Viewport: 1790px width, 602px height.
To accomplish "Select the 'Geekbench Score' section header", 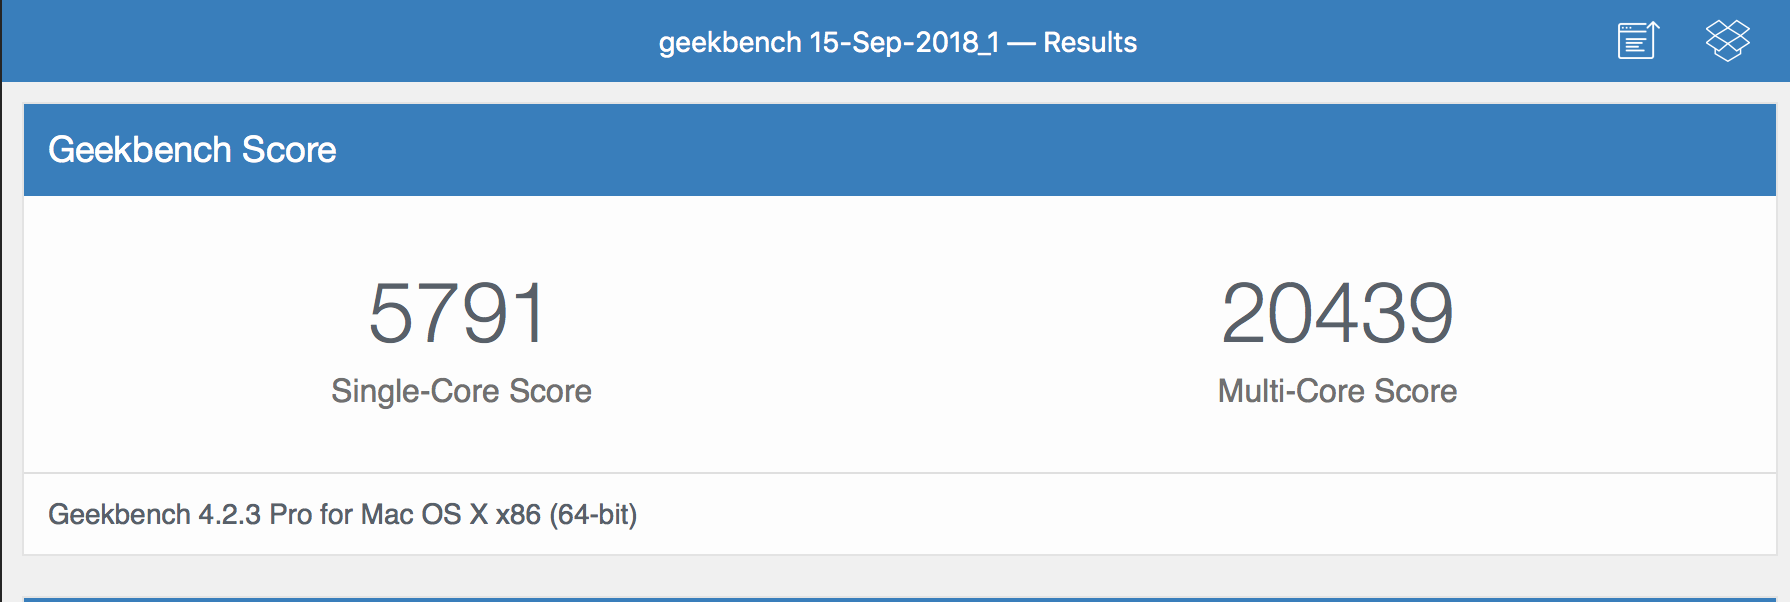I will [192, 150].
